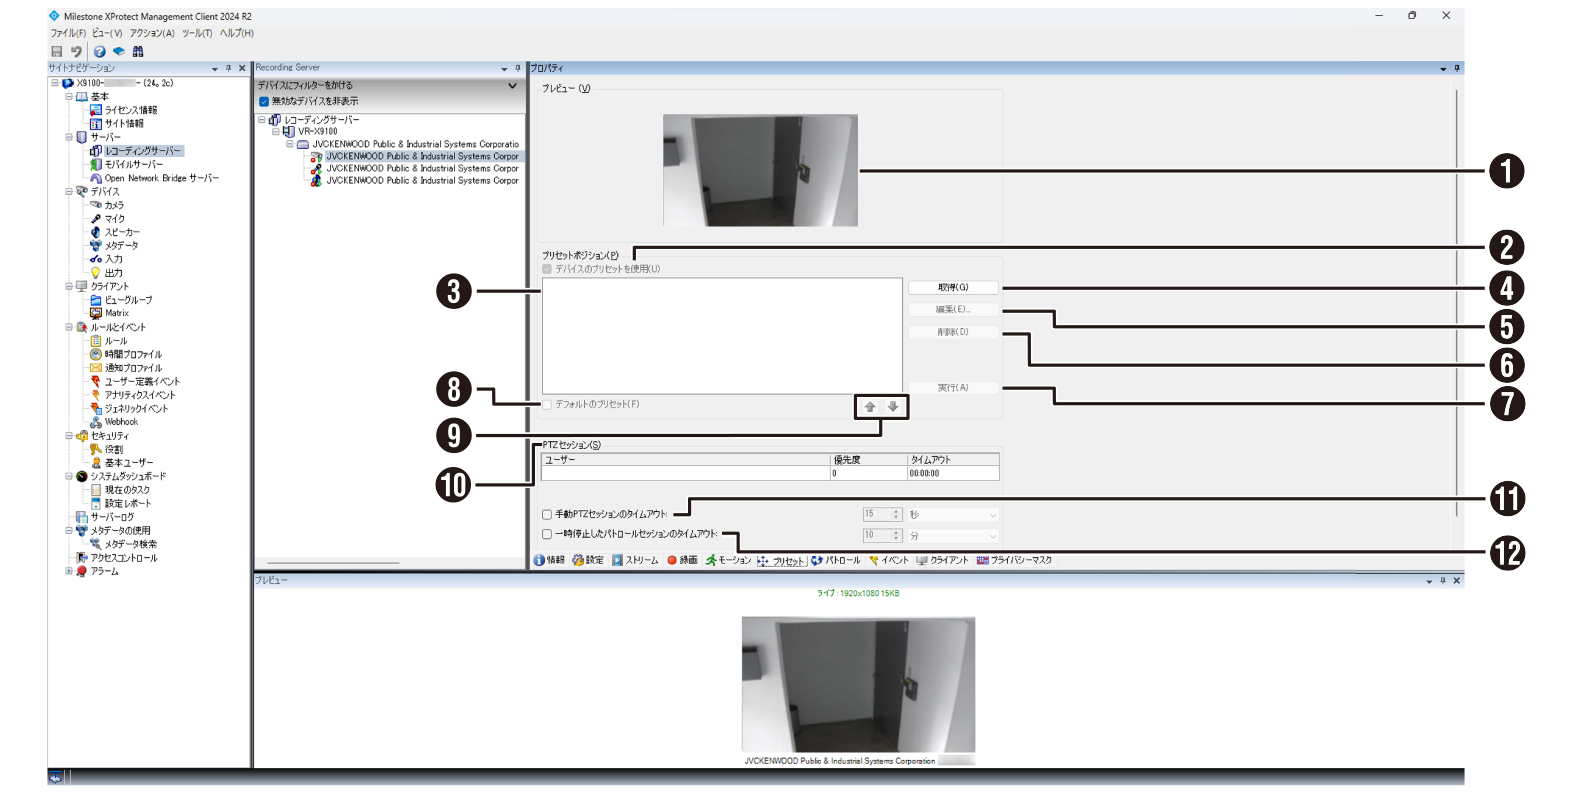Collapse the デバイスにフィルターをかける filter section
Viewport: 1594px width, 797px height.
pos(512,86)
